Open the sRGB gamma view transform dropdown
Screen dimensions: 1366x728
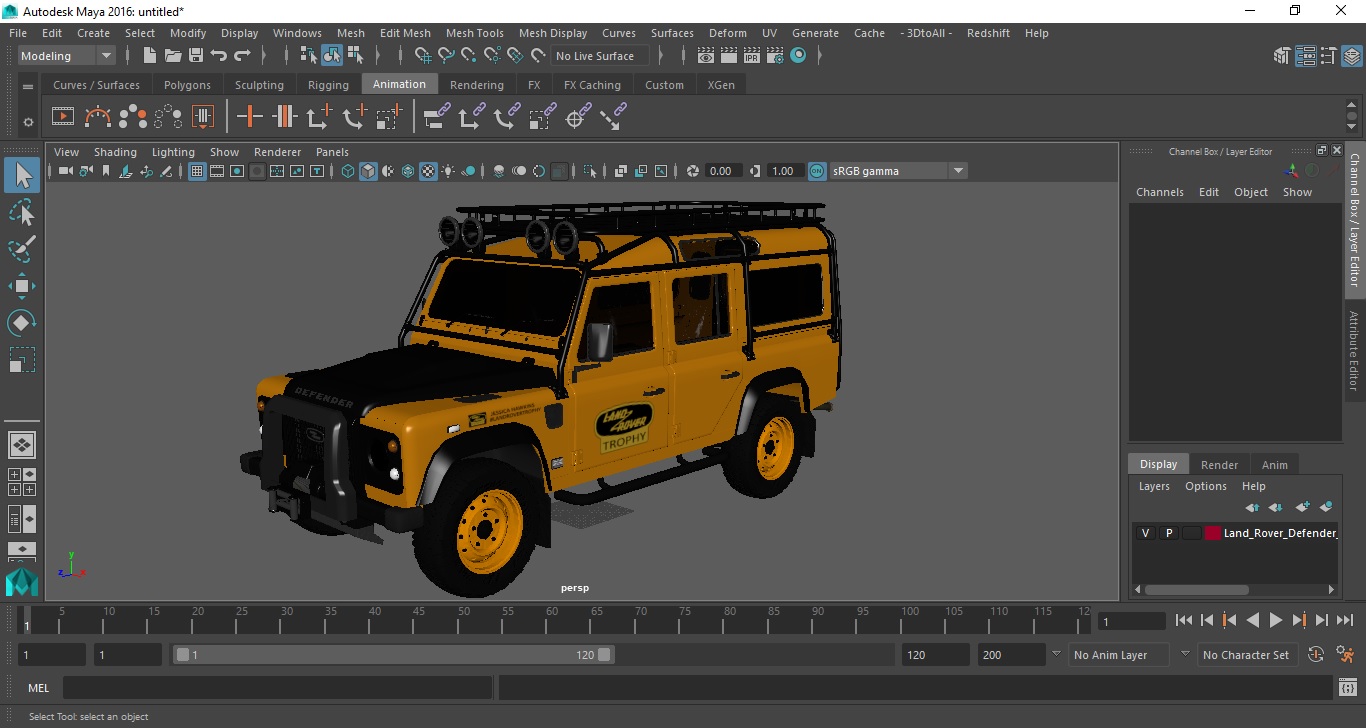pos(899,171)
